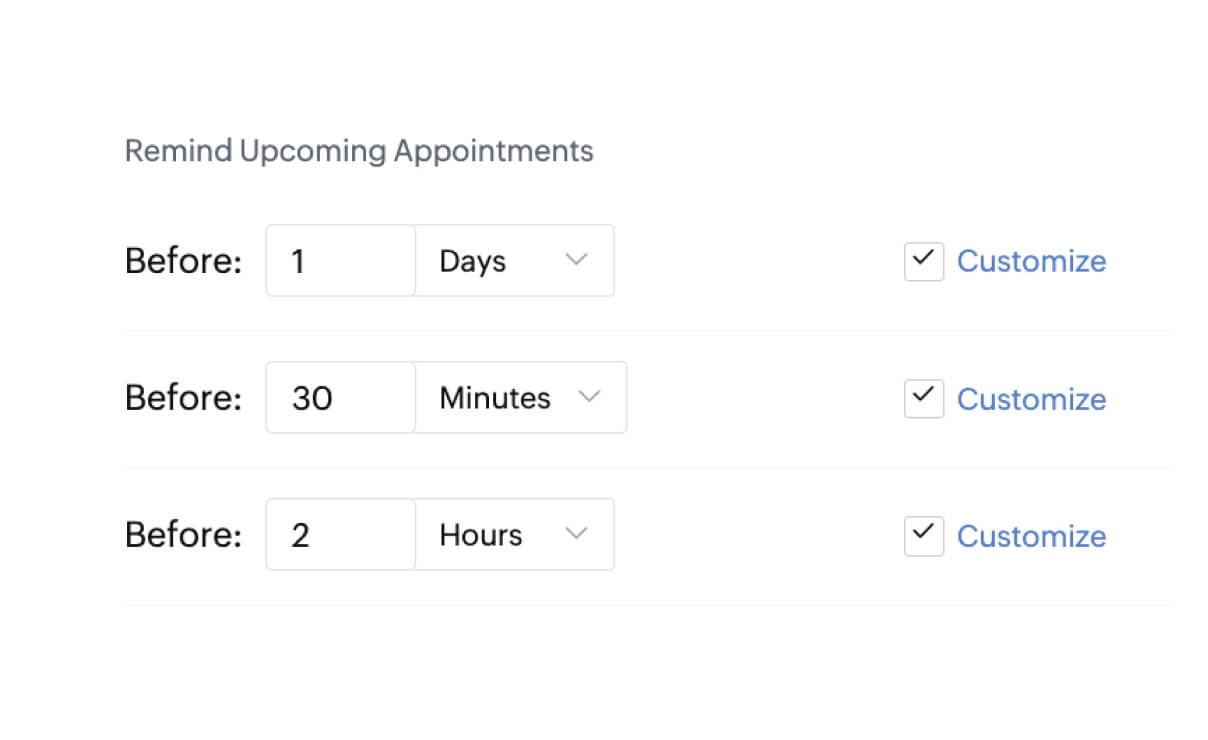The image size is (1208, 740).
Task: Click the field containing 30
Action: tap(340, 397)
